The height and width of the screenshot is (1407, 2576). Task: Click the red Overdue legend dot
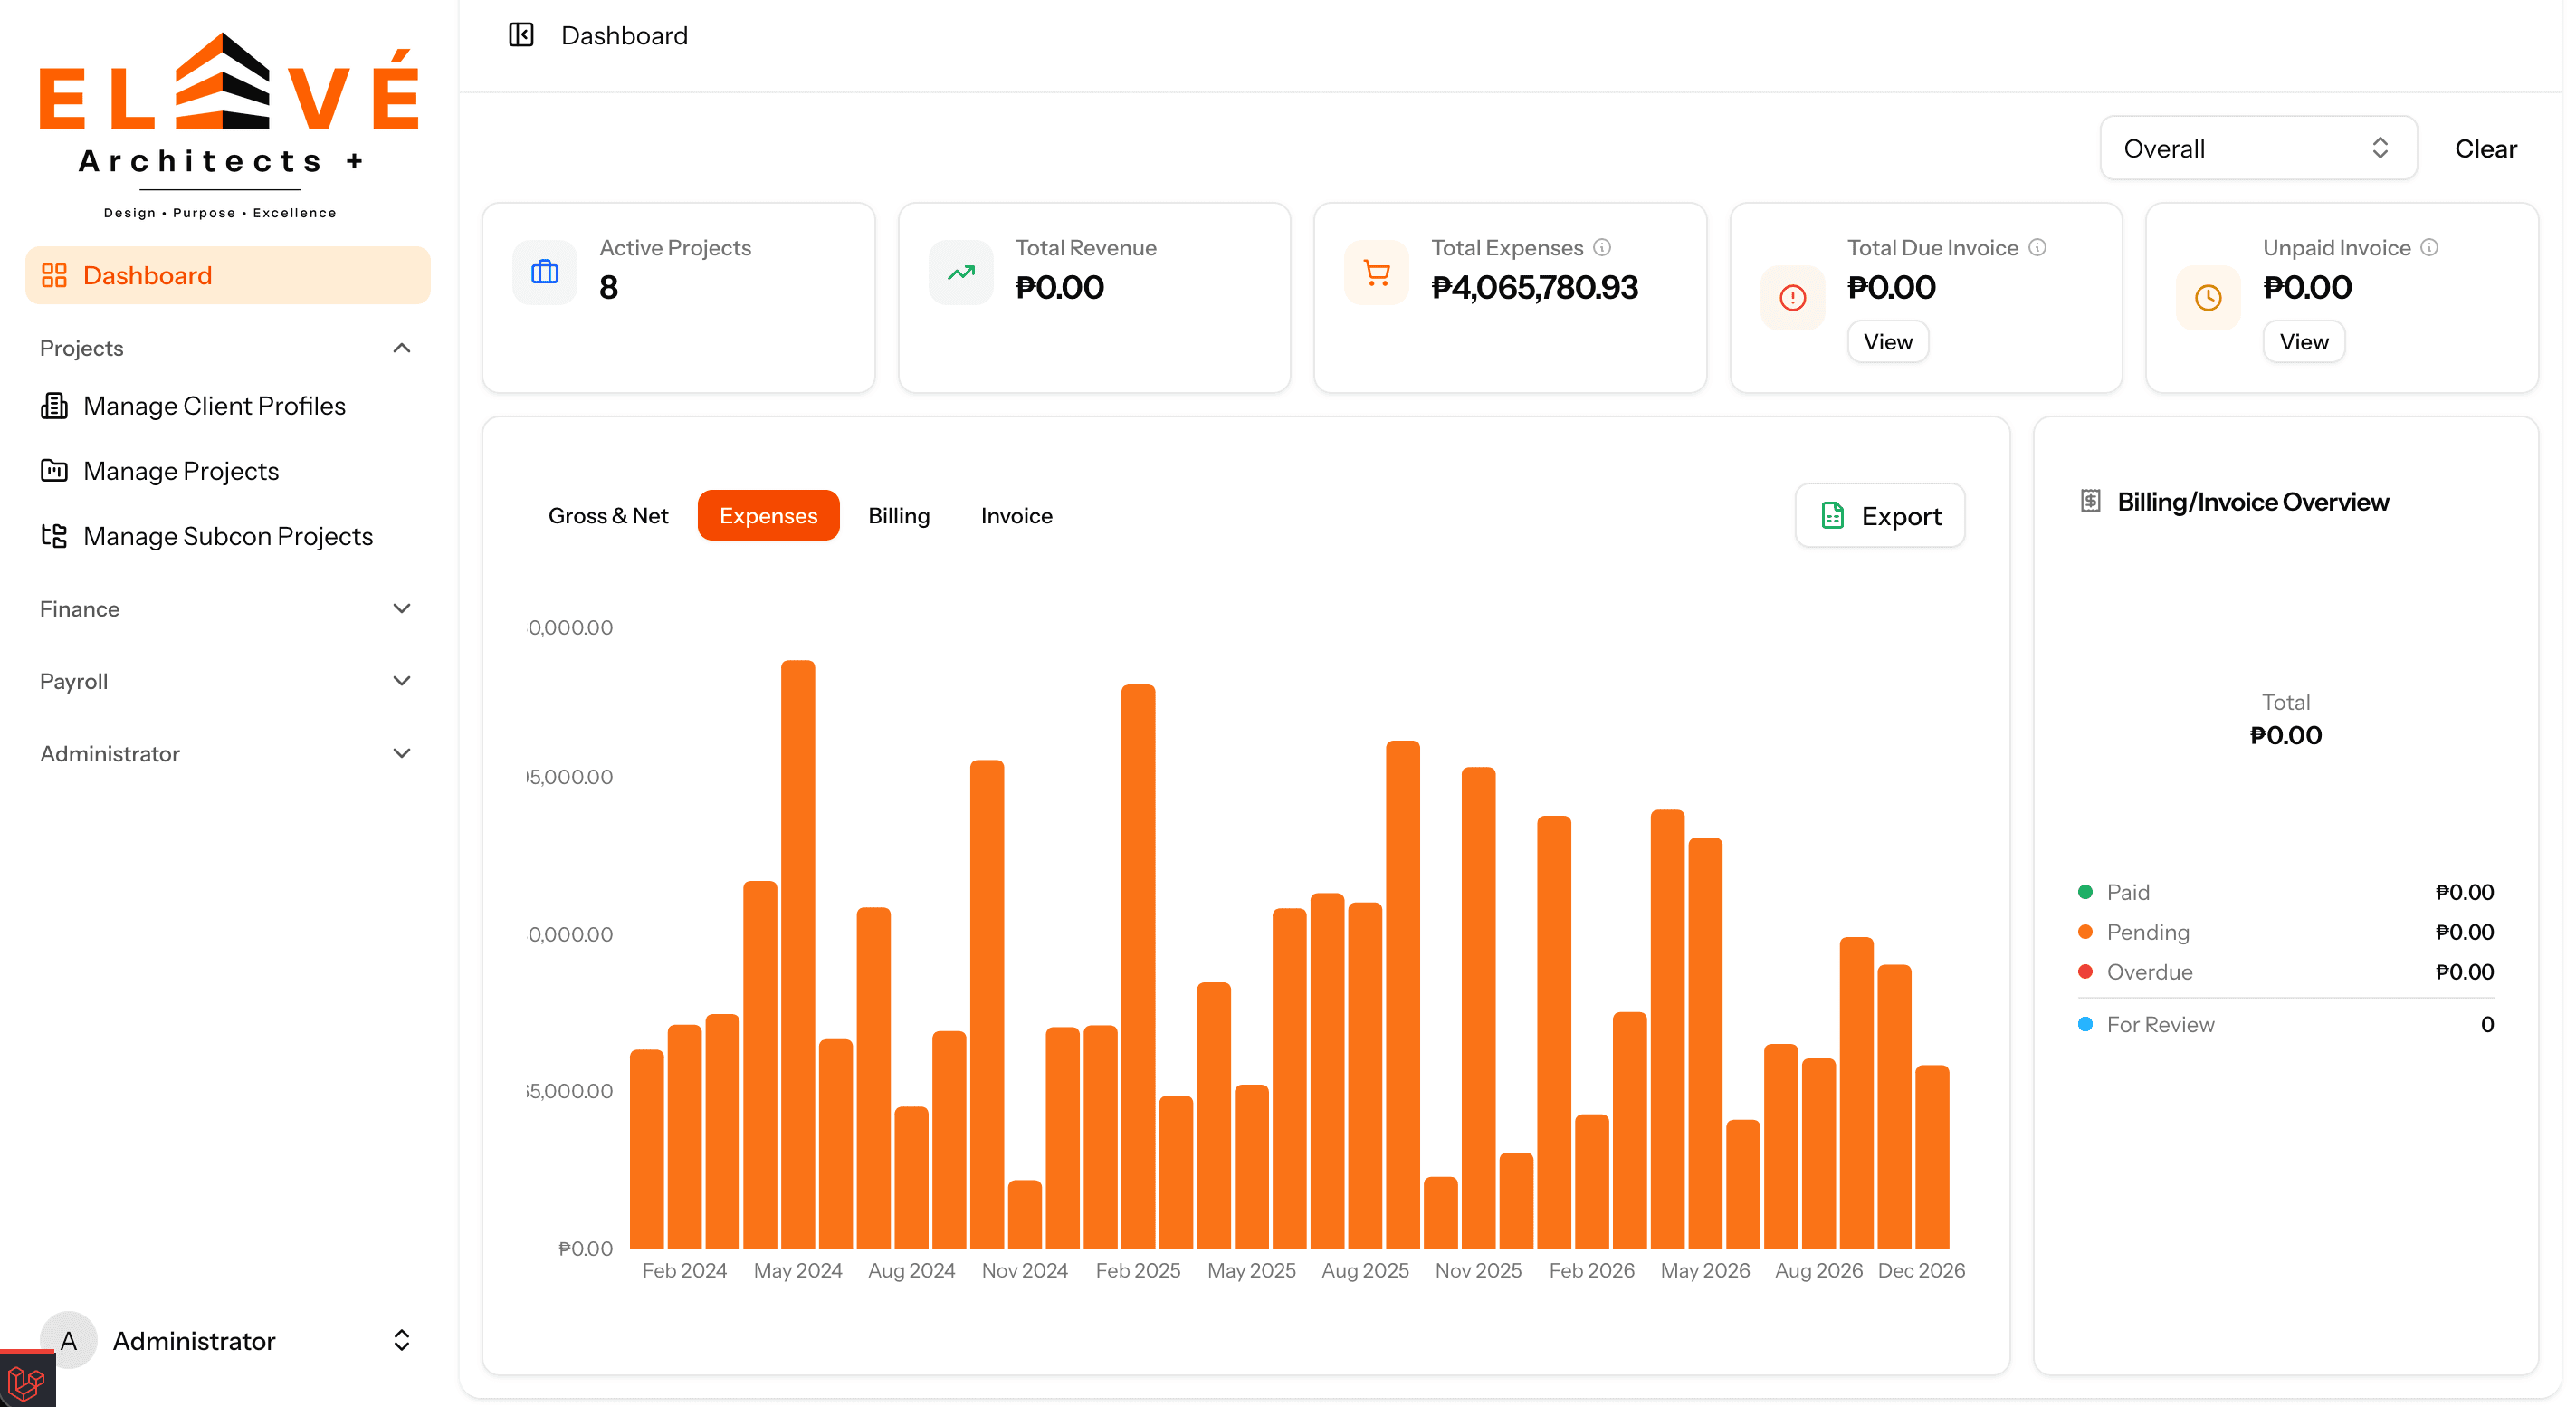(2085, 972)
